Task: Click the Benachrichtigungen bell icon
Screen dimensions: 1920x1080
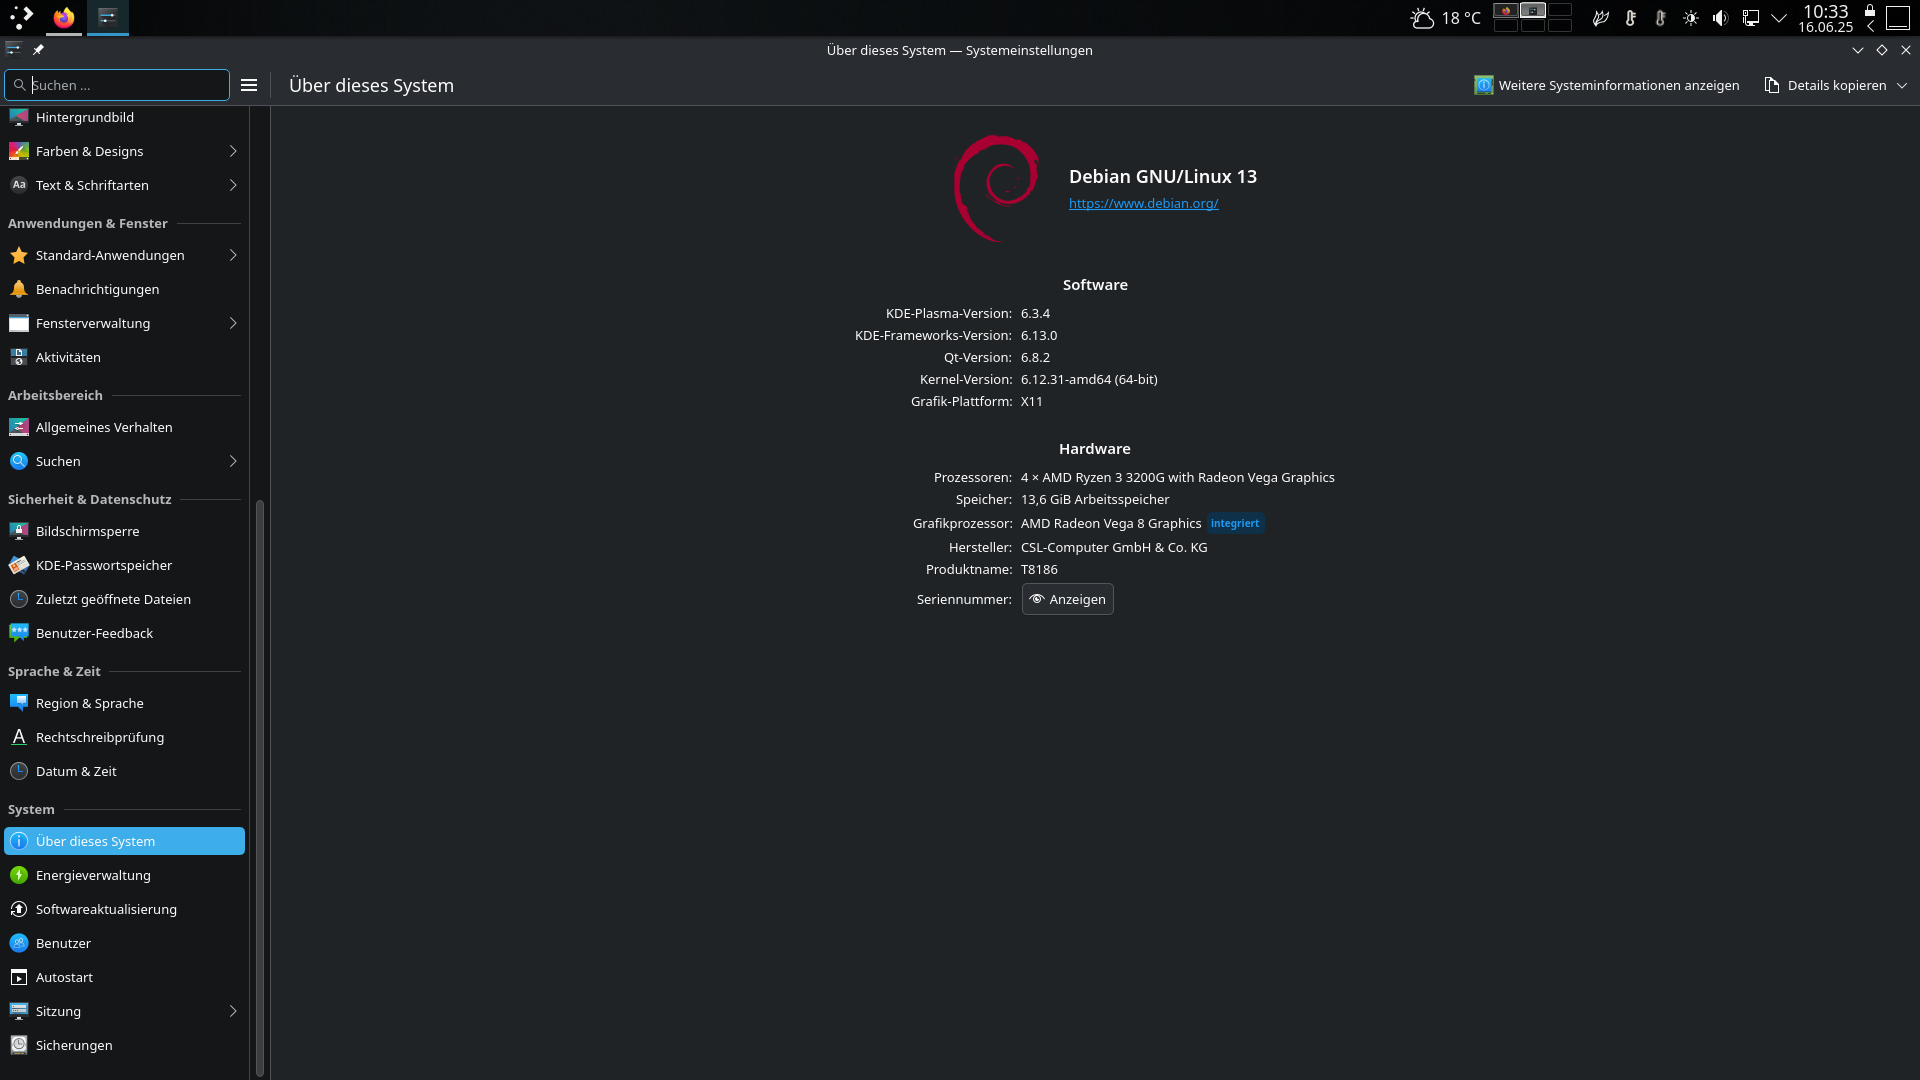Action: [x=18, y=289]
